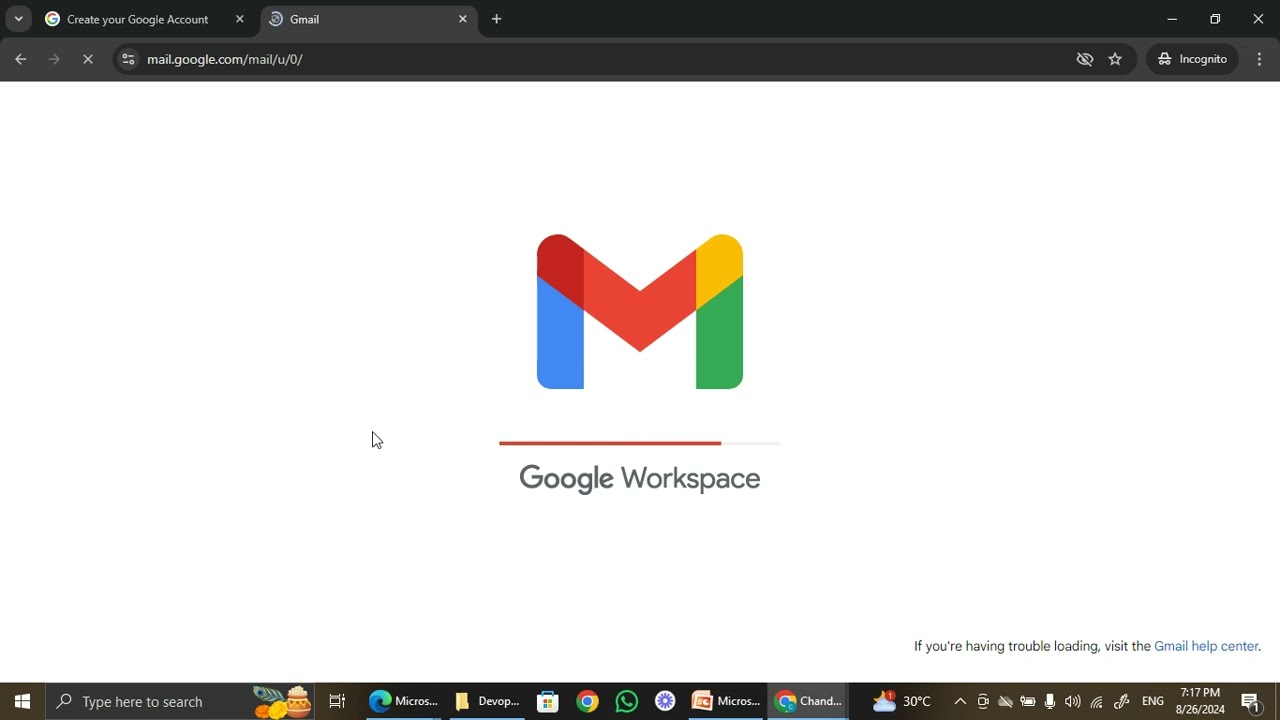Click the microphone tray icon

1050,701
